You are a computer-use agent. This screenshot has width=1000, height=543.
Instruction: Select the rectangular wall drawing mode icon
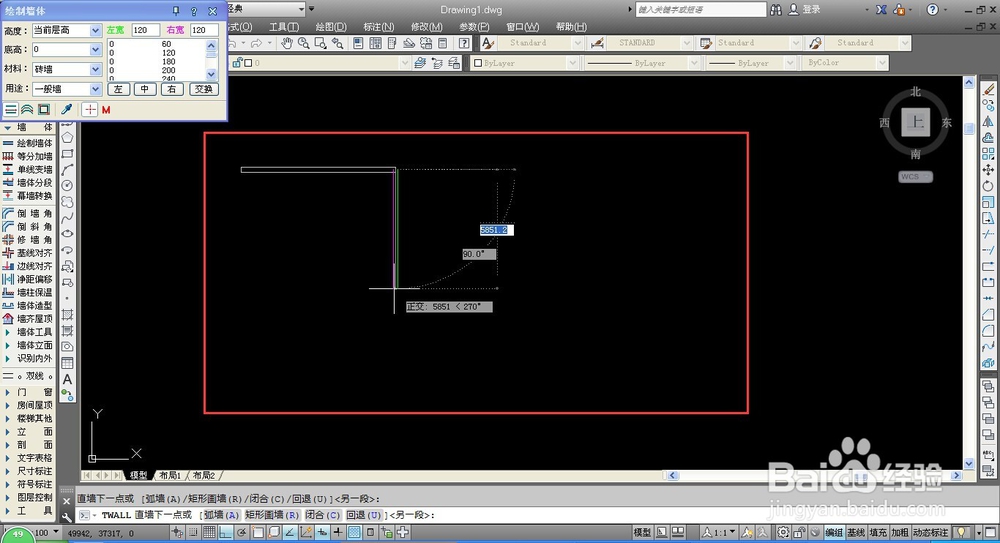pyautogui.click(x=43, y=110)
